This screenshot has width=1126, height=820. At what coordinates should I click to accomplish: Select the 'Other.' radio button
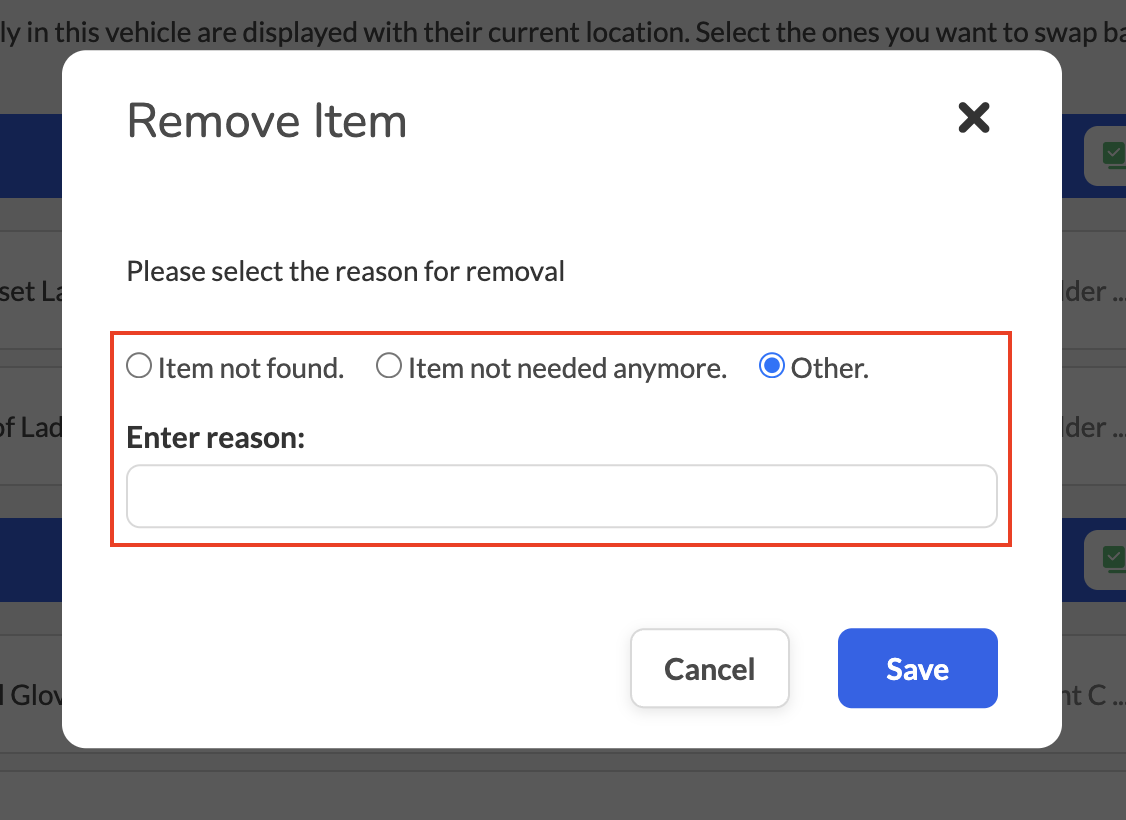772,365
